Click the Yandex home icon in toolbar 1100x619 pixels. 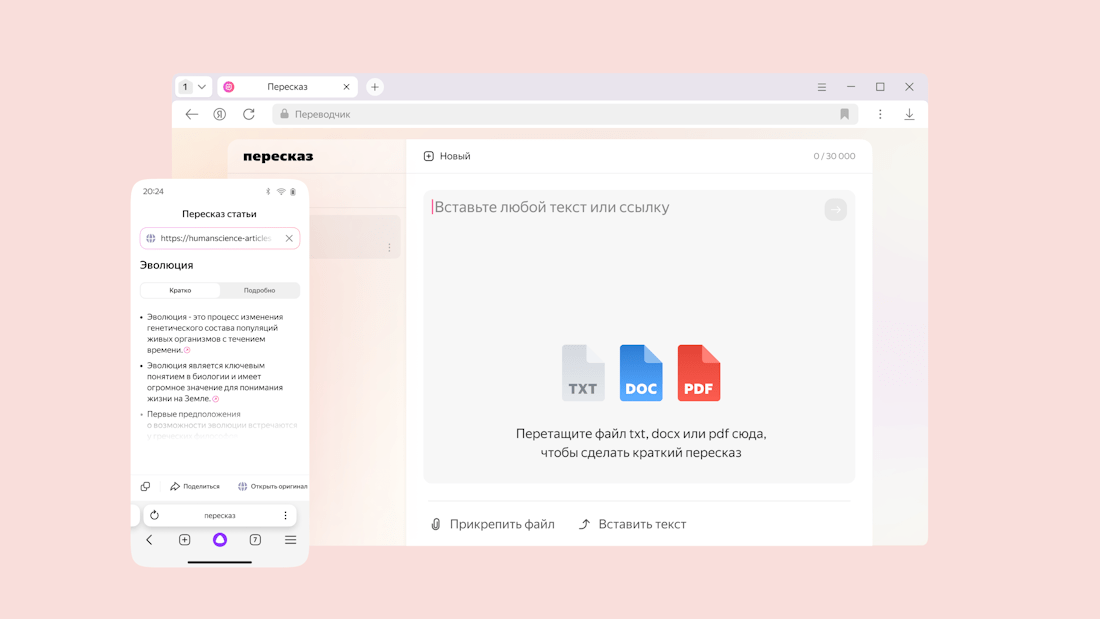point(220,114)
